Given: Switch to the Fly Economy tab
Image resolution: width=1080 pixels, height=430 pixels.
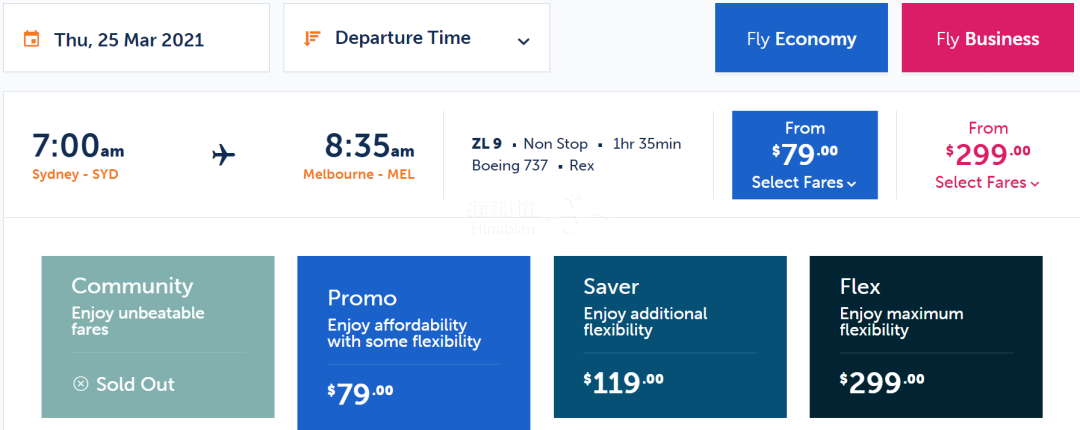Looking at the screenshot, I should tap(801, 38).
